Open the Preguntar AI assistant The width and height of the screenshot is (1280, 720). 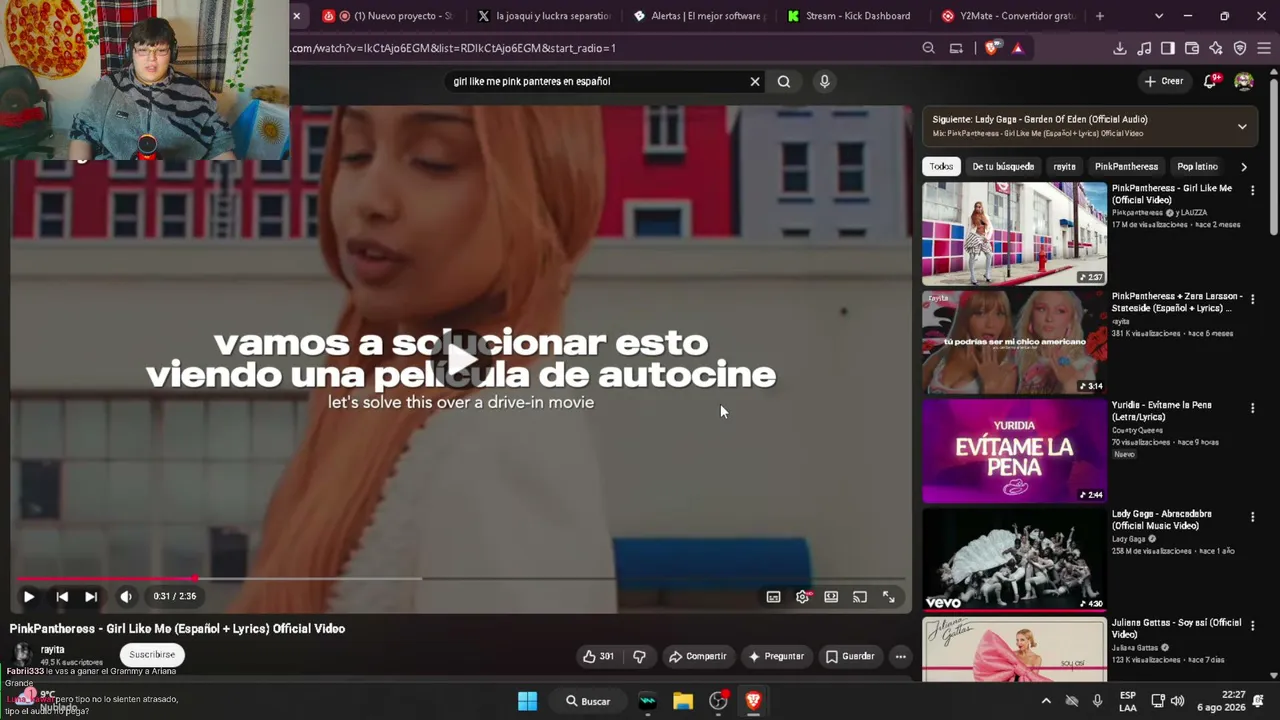pos(777,656)
